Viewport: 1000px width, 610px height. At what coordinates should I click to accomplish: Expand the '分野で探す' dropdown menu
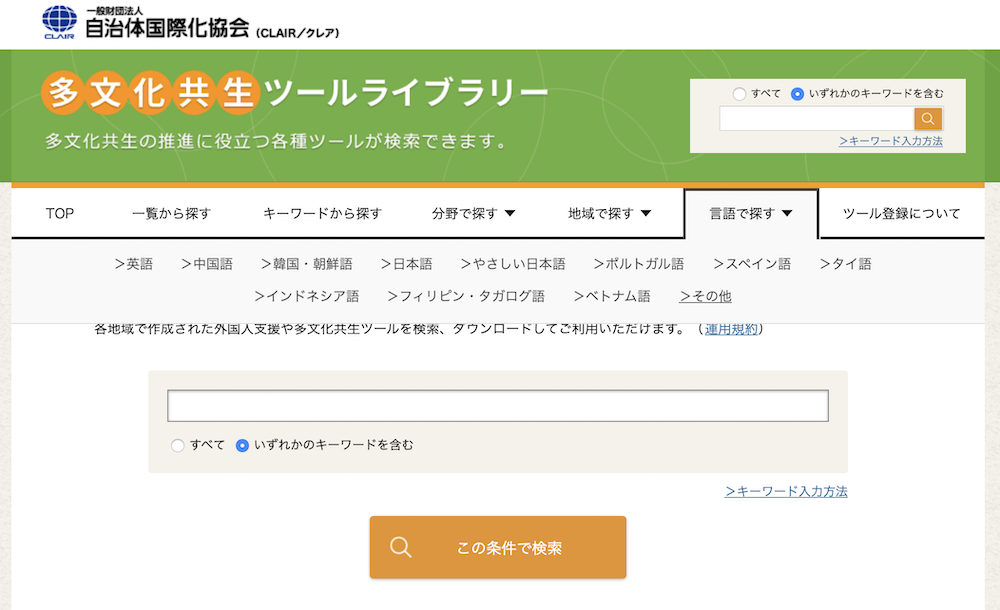click(473, 213)
